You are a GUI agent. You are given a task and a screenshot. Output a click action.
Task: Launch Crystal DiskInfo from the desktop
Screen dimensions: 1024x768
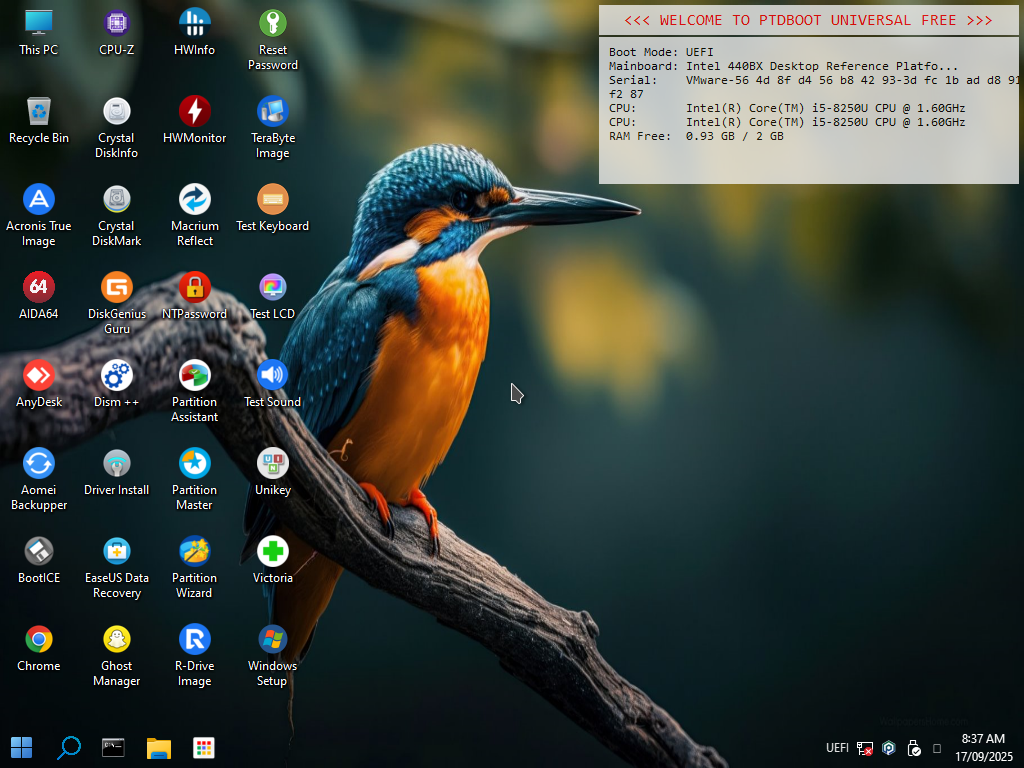click(x=117, y=111)
